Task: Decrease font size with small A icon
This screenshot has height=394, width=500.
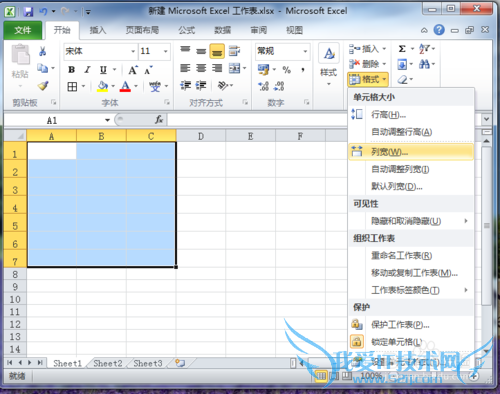Action: [148, 70]
